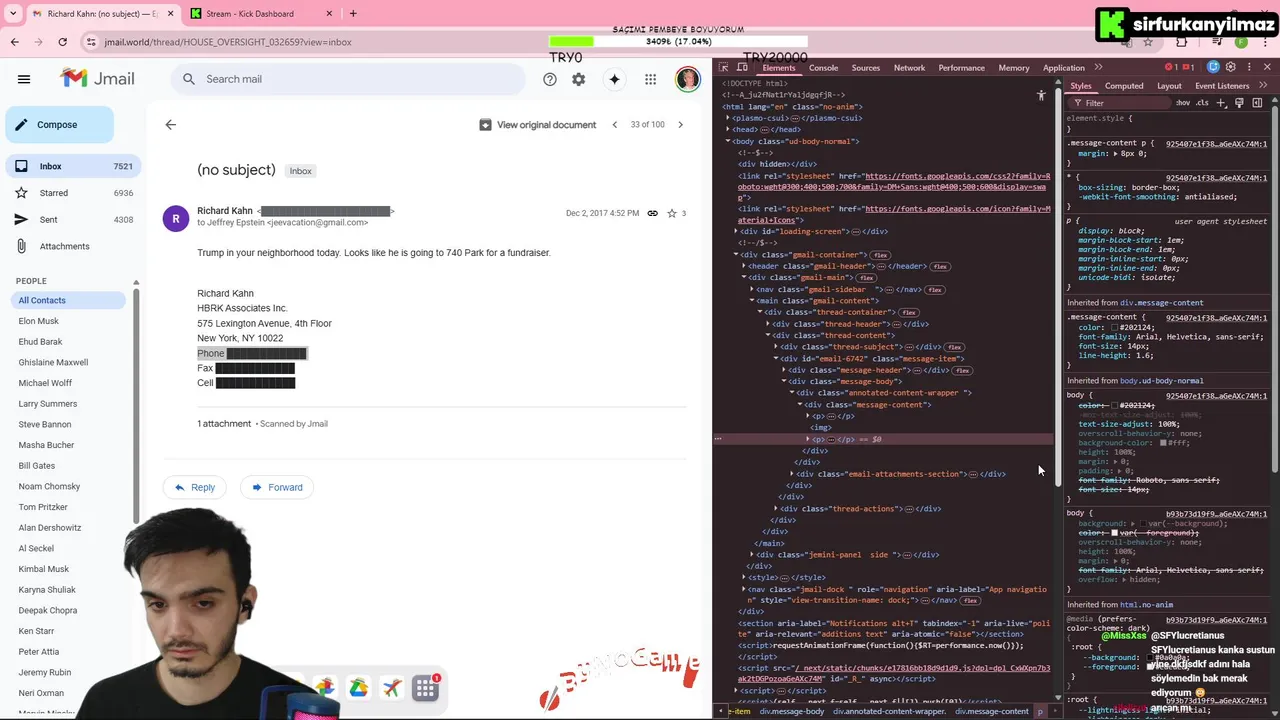The image size is (1280, 720).
Task: Select Elon Musk in People list
Action: (38, 321)
